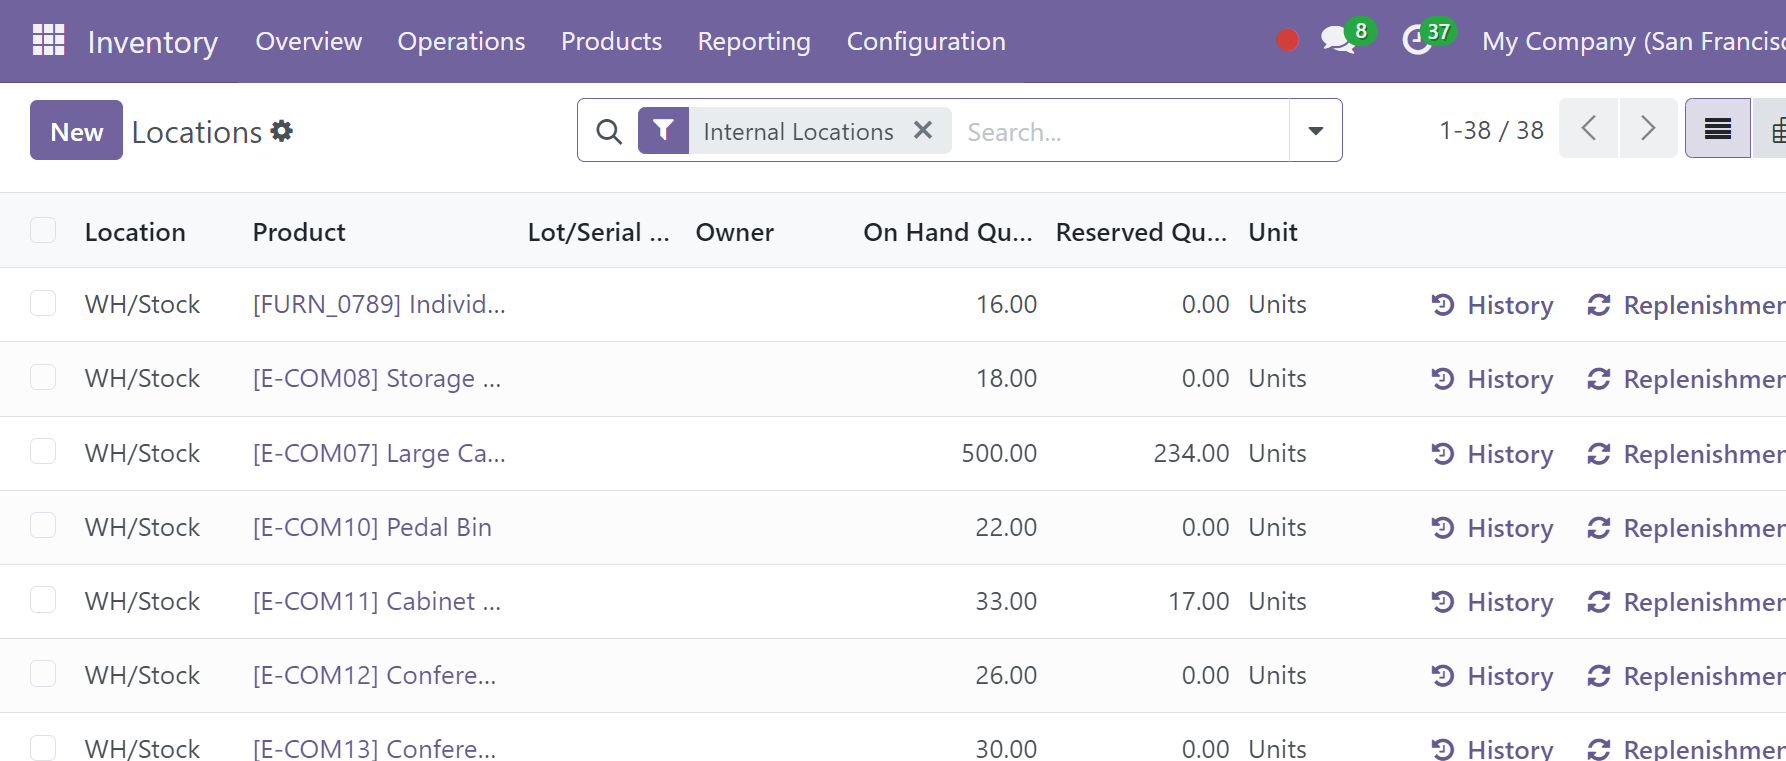
Task: Click the 1-38 / 38 pager counter
Action: coord(1491,130)
